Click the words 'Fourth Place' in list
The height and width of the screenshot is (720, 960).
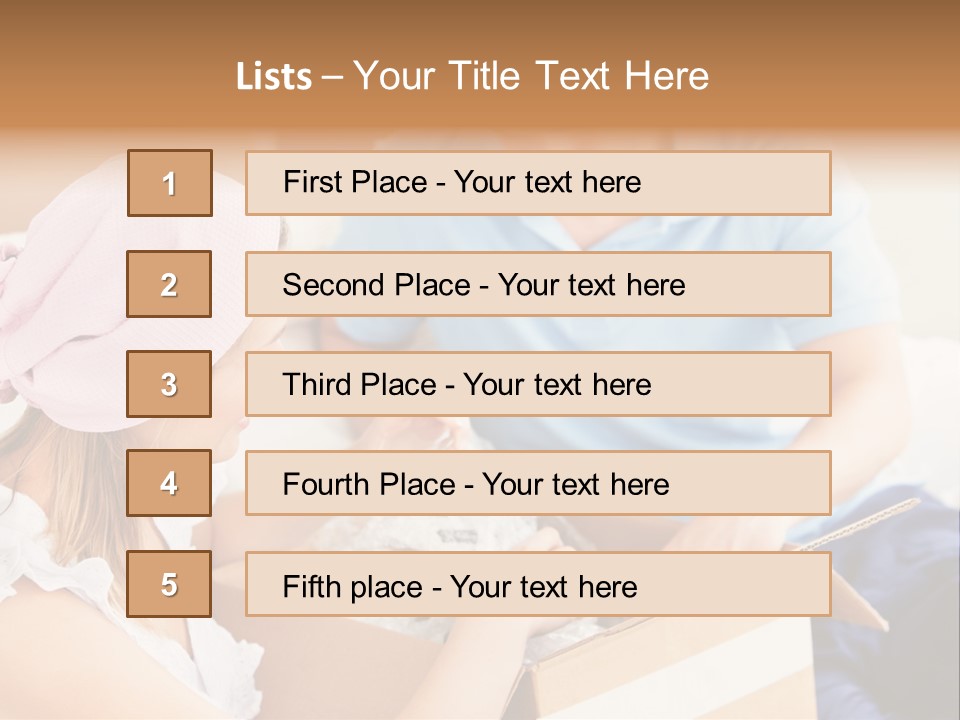coord(369,484)
